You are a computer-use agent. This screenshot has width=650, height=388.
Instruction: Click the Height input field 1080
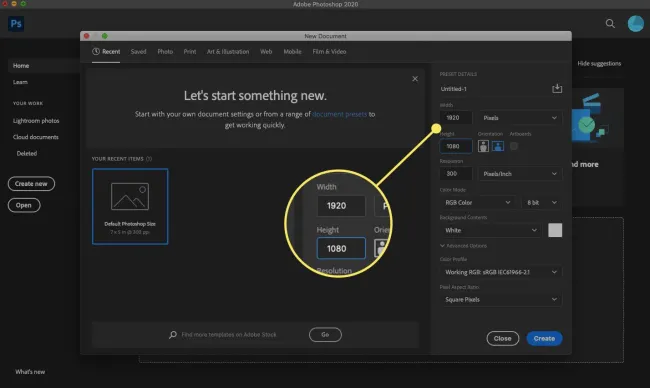point(456,146)
